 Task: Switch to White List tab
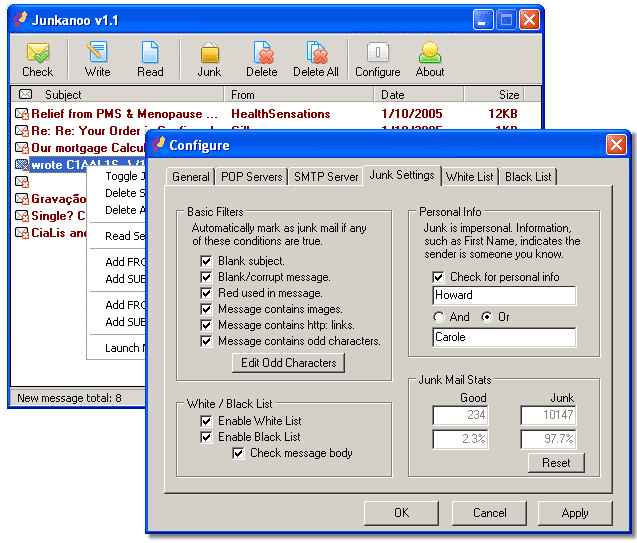[470, 177]
